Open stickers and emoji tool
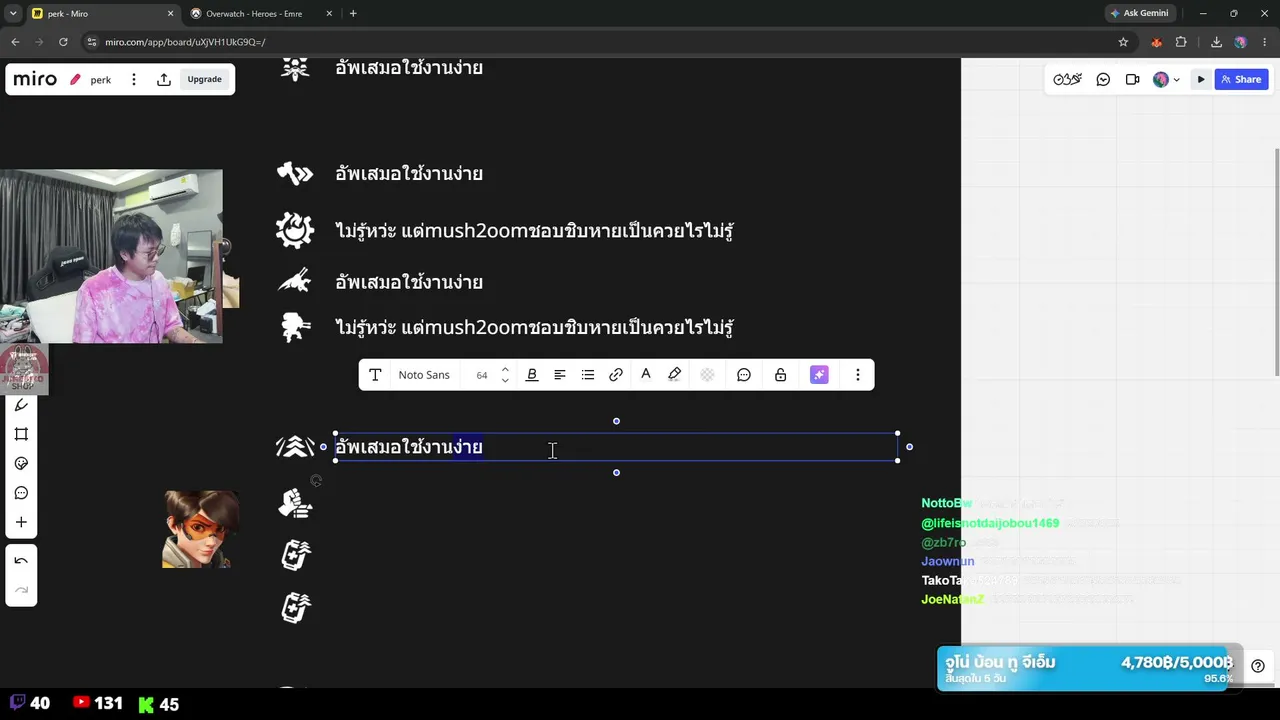The width and height of the screenshot is (1280, 720). point(21,464)
